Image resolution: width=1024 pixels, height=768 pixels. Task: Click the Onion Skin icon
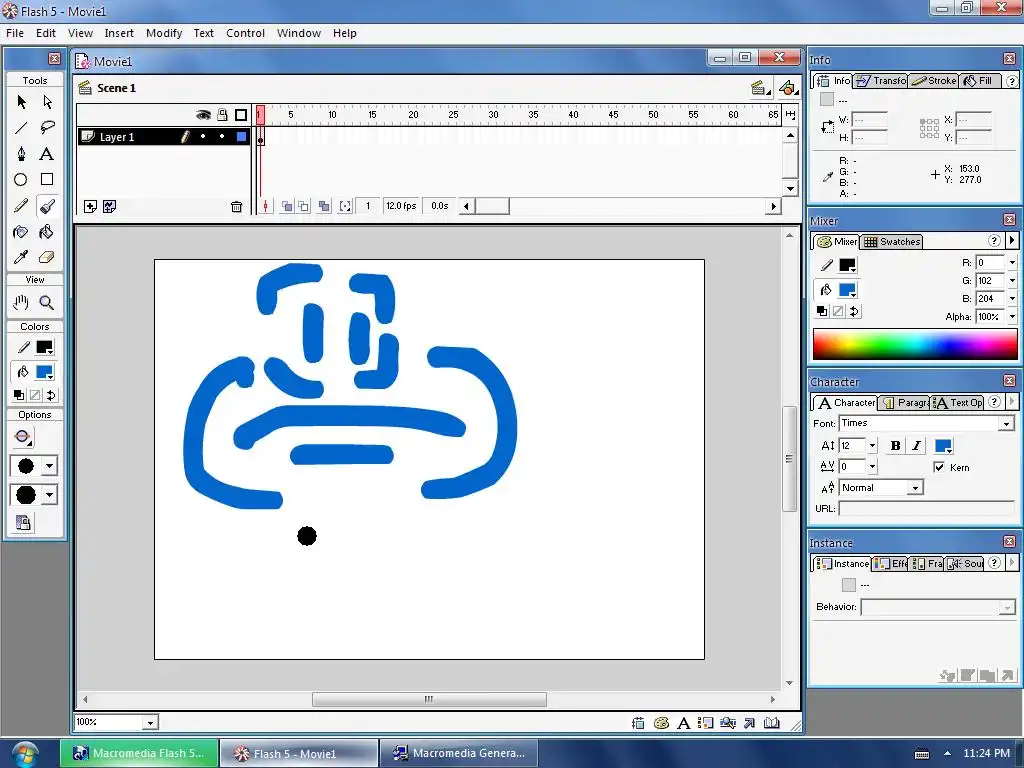[287, 206]
